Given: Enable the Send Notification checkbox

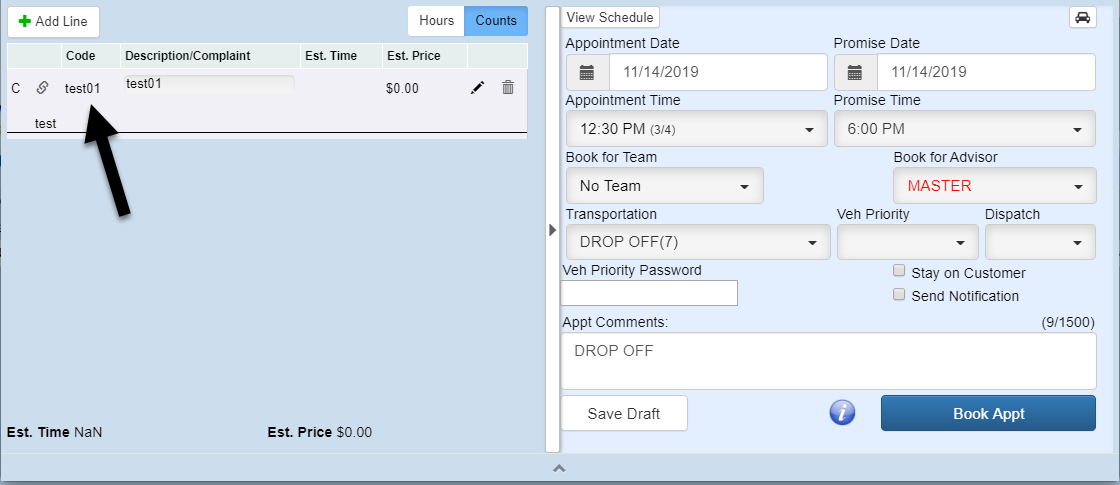Looking at the screenshot, I should [899, 295].
